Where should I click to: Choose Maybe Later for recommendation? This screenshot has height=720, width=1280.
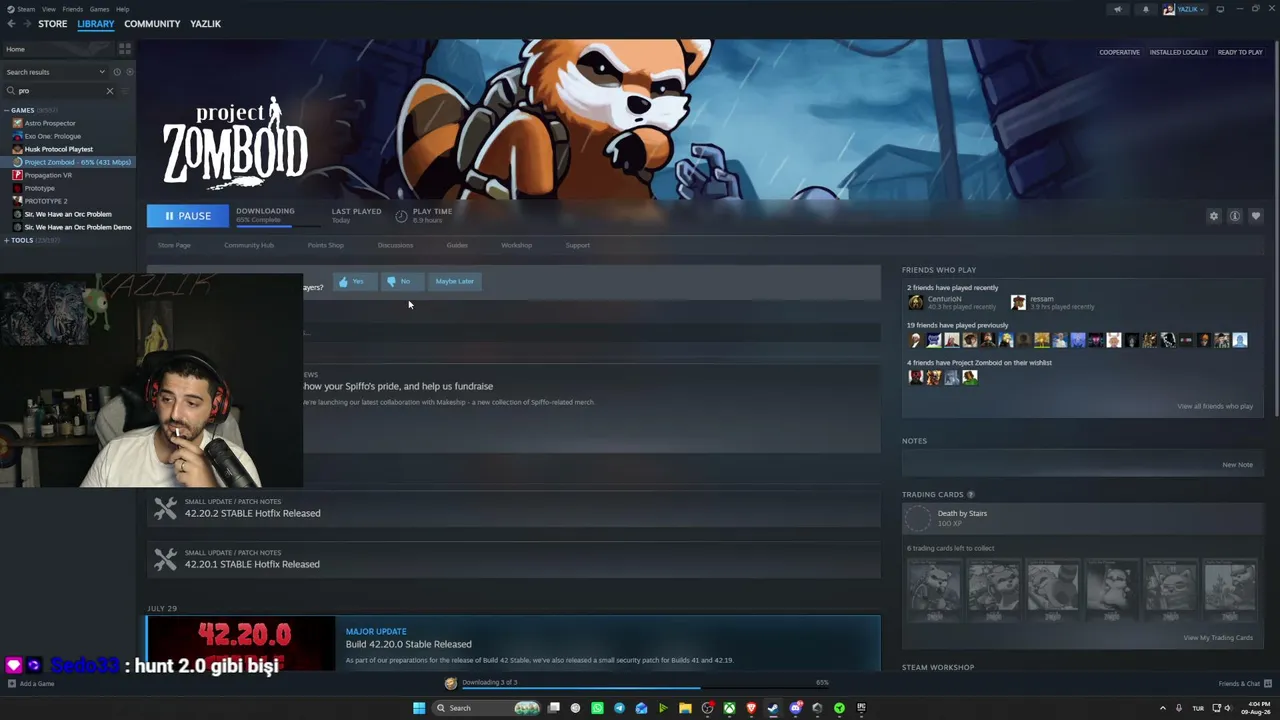454,281
